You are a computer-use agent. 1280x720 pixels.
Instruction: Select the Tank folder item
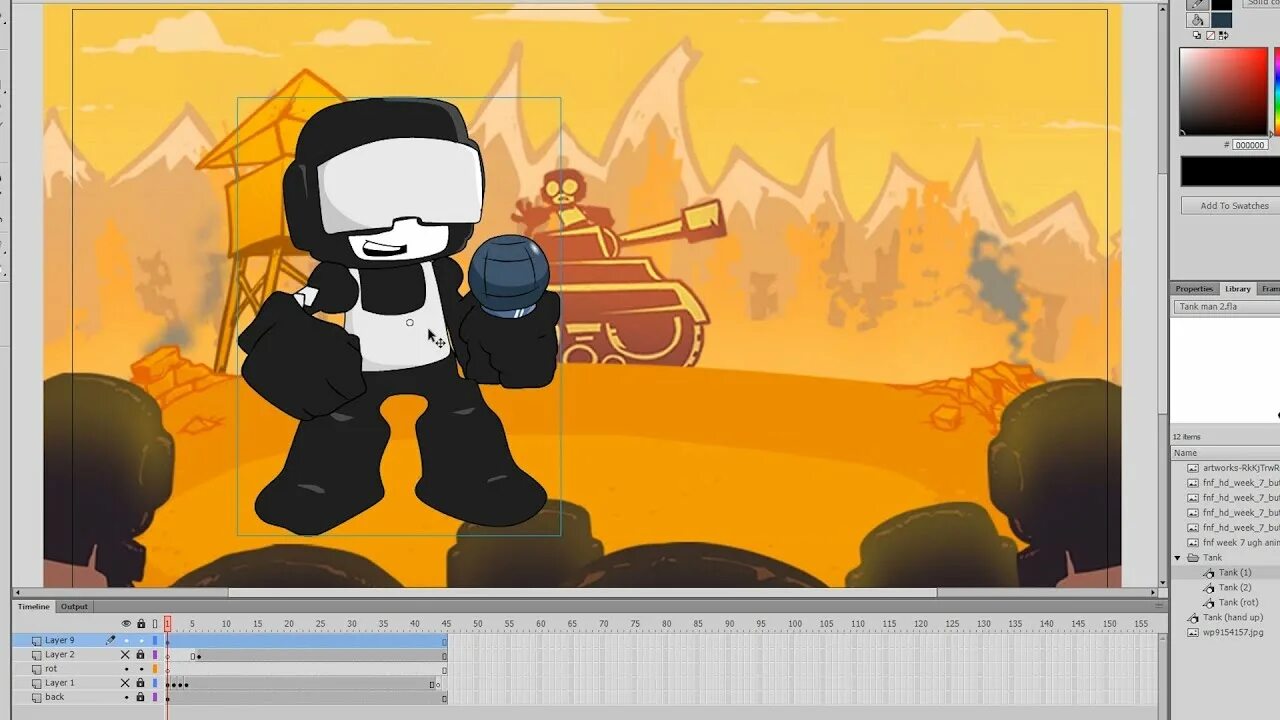pos(1212,558)
